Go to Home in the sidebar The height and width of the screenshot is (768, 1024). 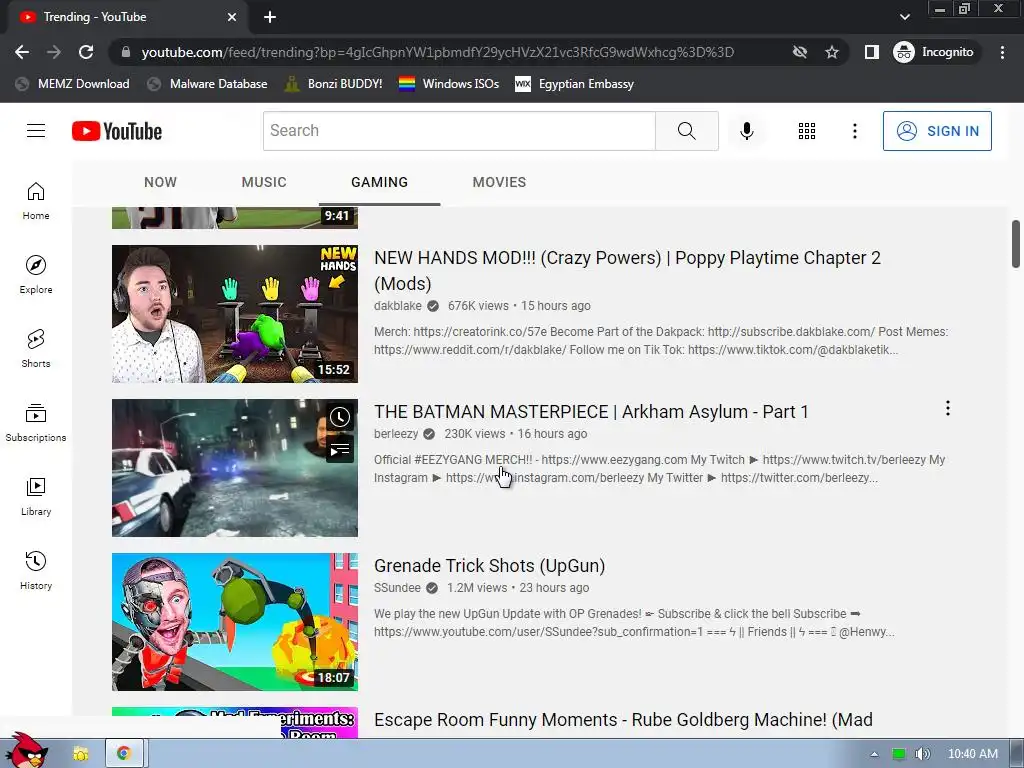click(36, 200)
